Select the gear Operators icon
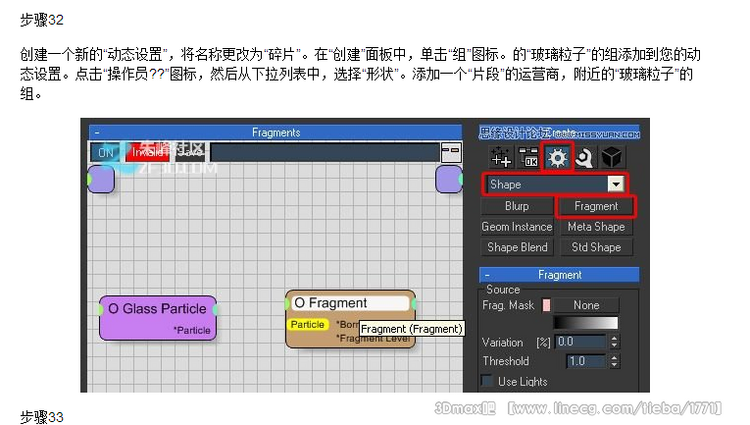750x425 pixels. [557, 157]
